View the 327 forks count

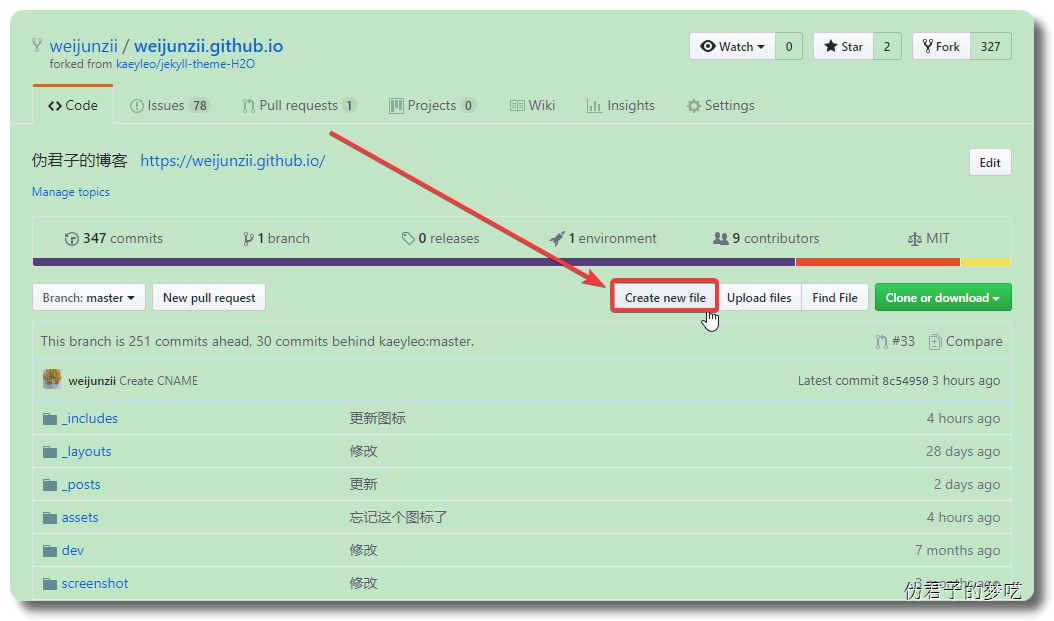990,46
